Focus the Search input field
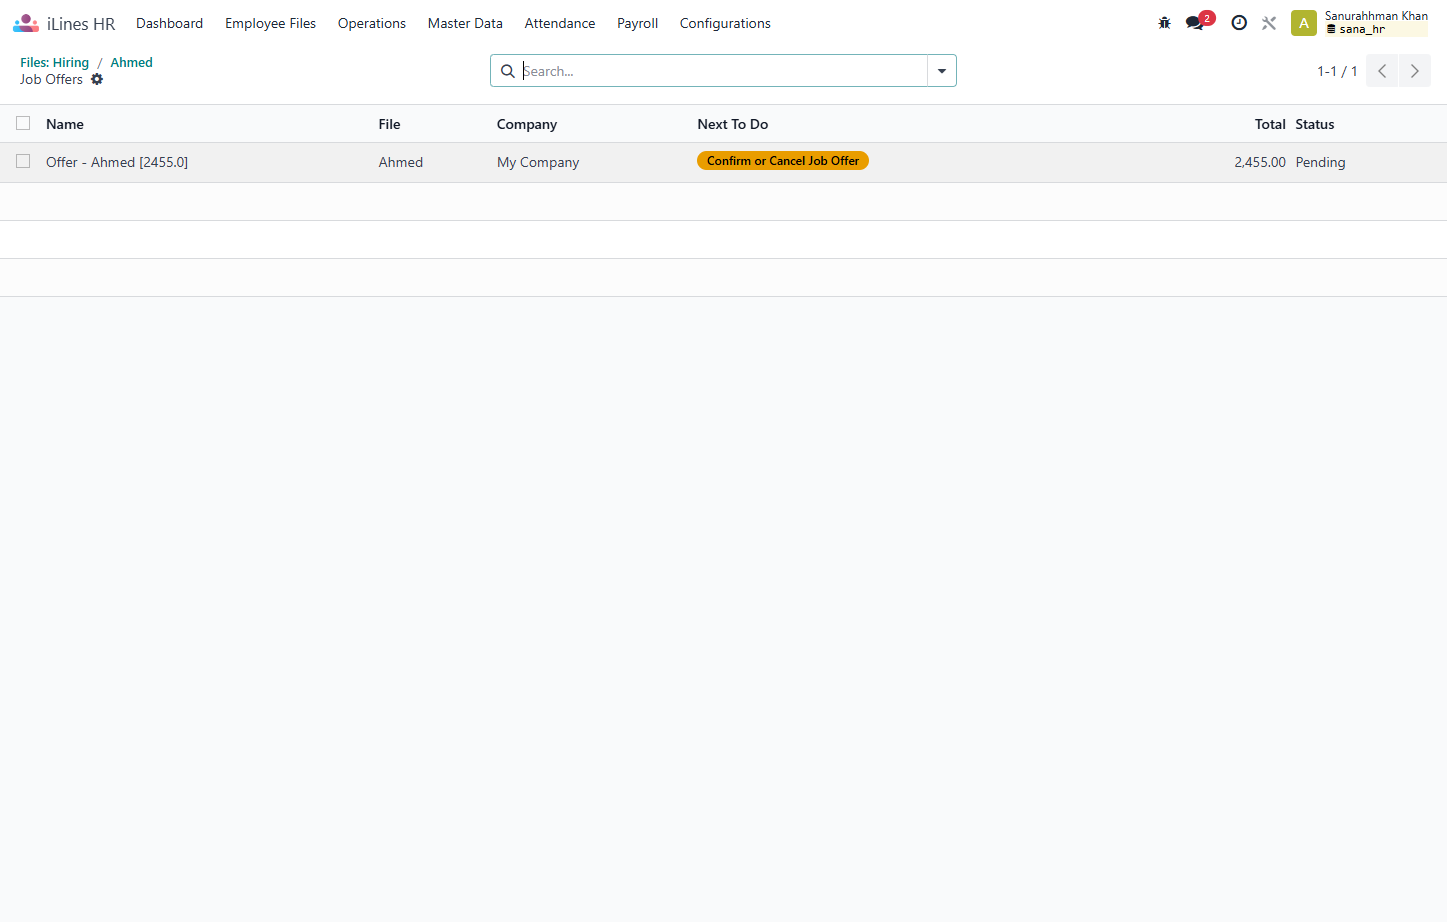1447x922 pixels. point(723,71)
